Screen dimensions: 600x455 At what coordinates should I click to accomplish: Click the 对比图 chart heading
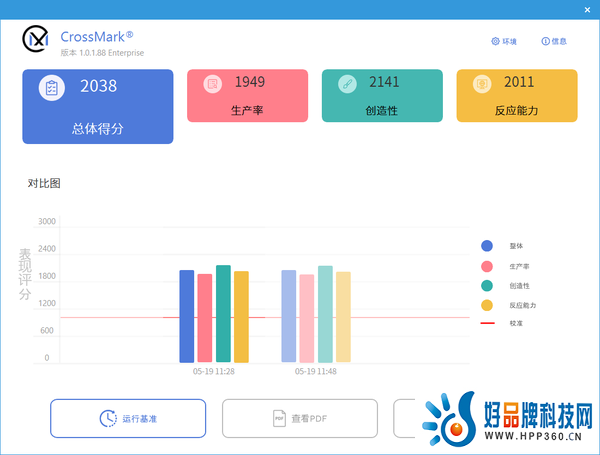click(x=44, y=183)
